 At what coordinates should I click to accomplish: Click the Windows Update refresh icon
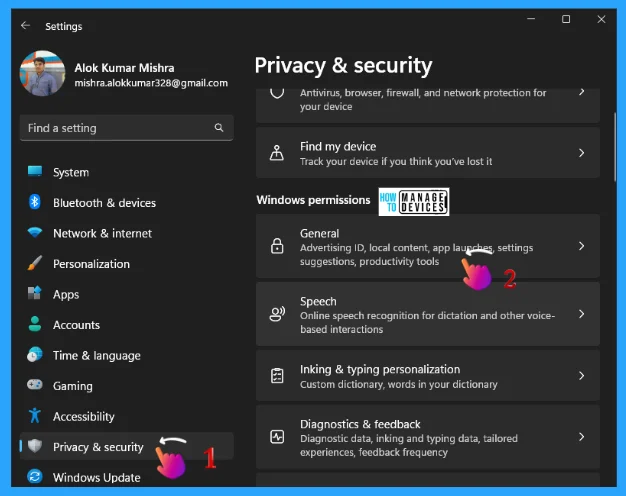[35, 476]
